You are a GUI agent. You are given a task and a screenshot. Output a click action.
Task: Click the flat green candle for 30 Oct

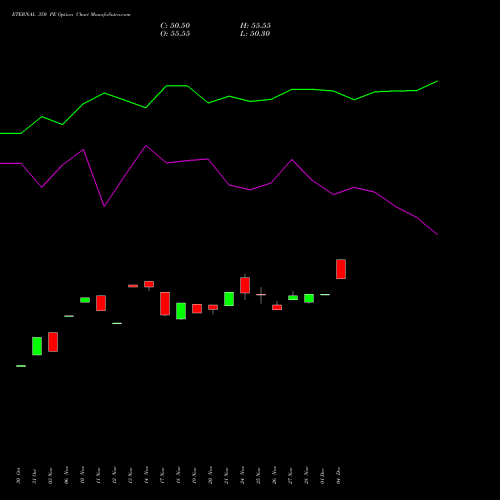pyautogui.click(x=21, y=366)
